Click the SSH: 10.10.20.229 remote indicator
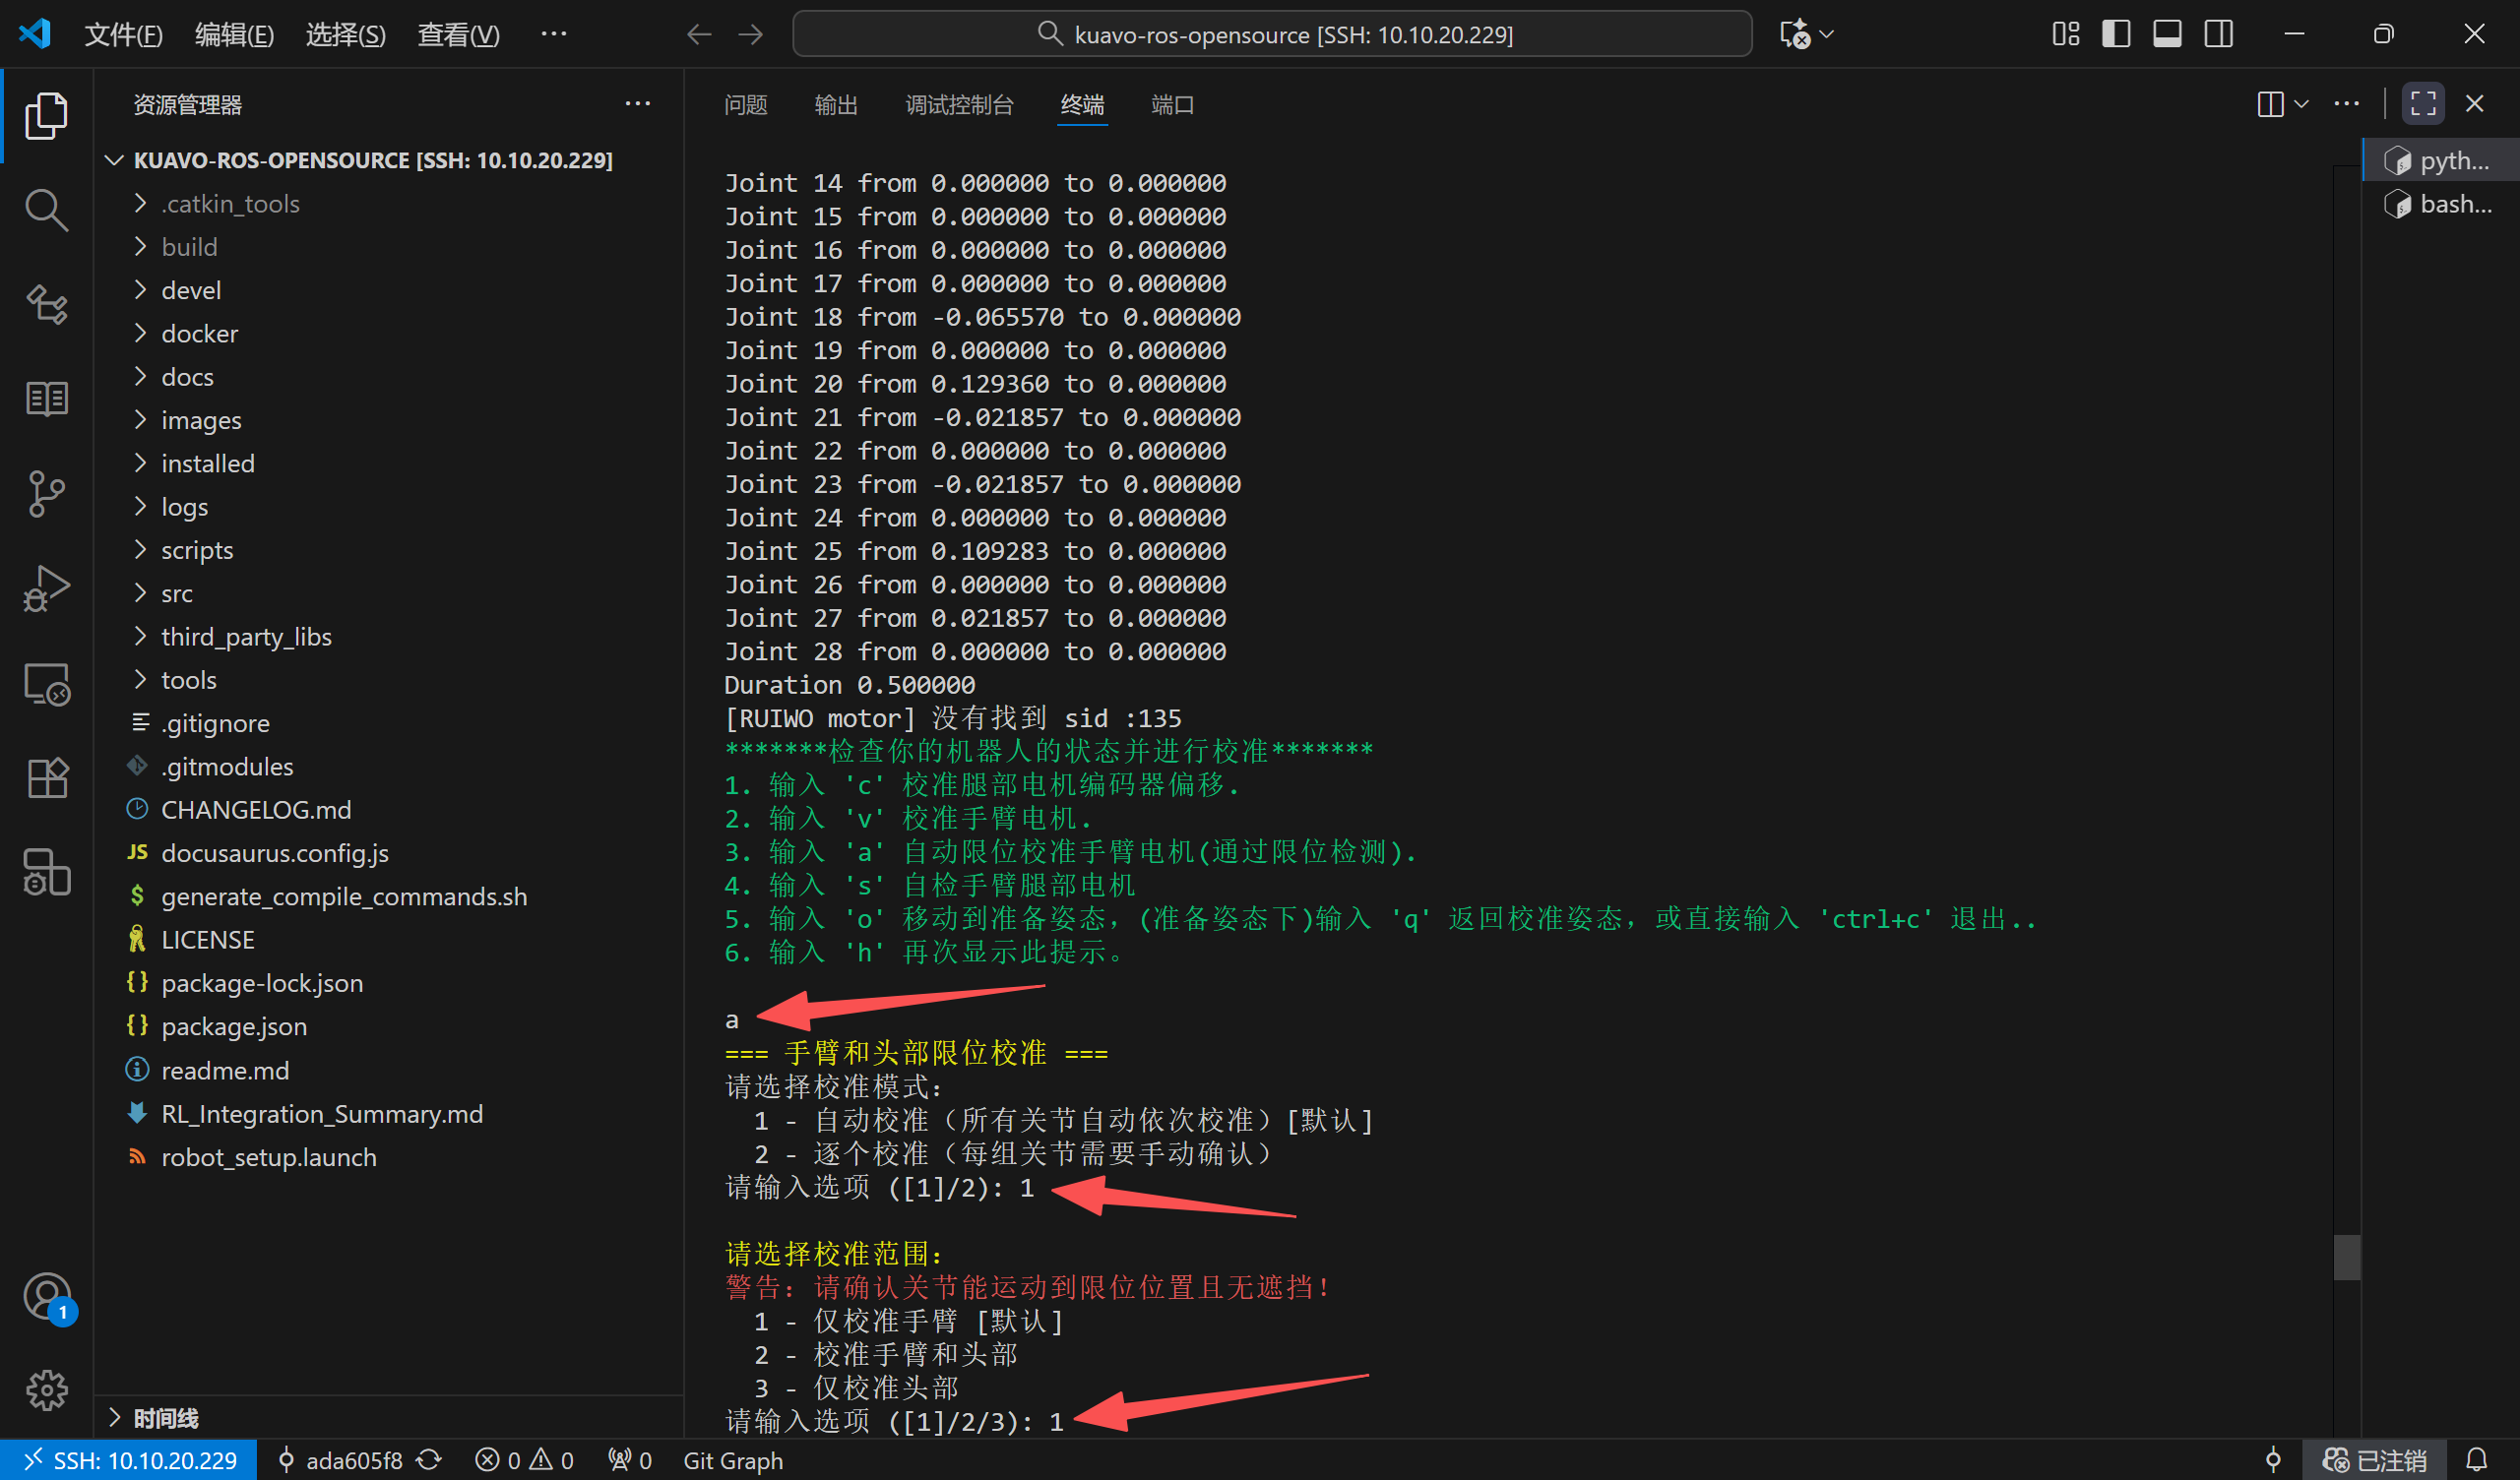Screen dimensions: 2520x1480 (x=129, y=1460)
